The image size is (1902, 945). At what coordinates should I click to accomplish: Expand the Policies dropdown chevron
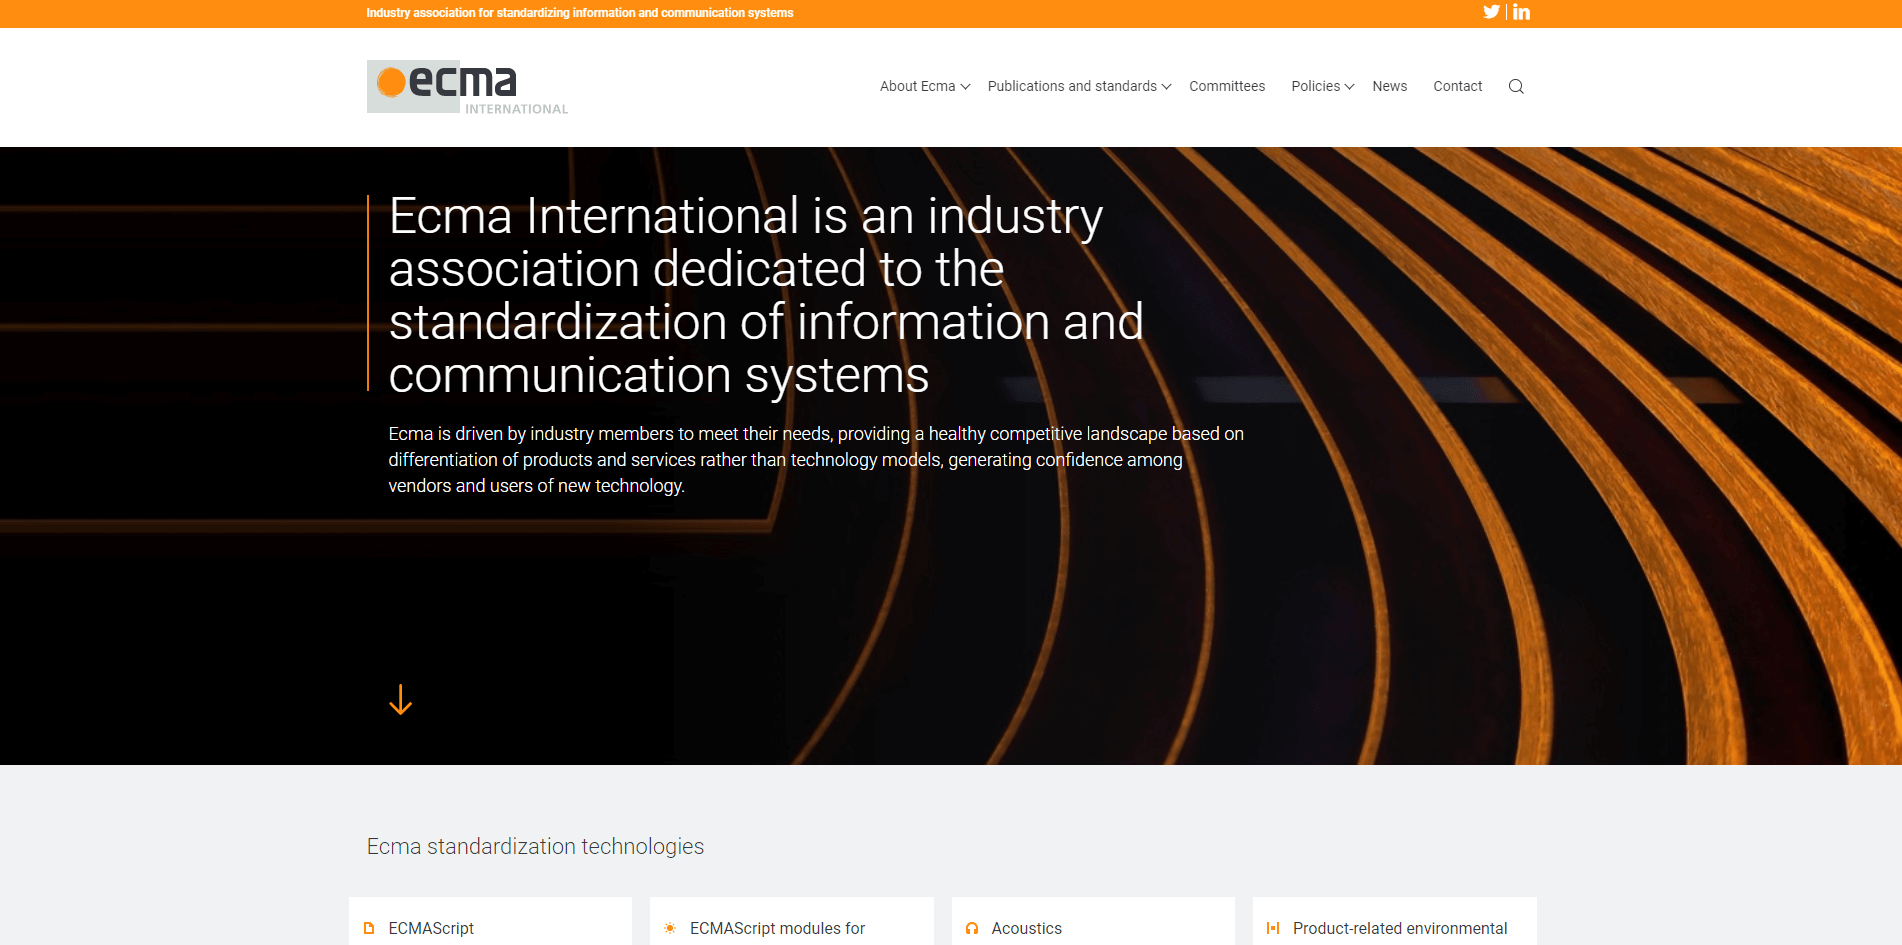1349,87
